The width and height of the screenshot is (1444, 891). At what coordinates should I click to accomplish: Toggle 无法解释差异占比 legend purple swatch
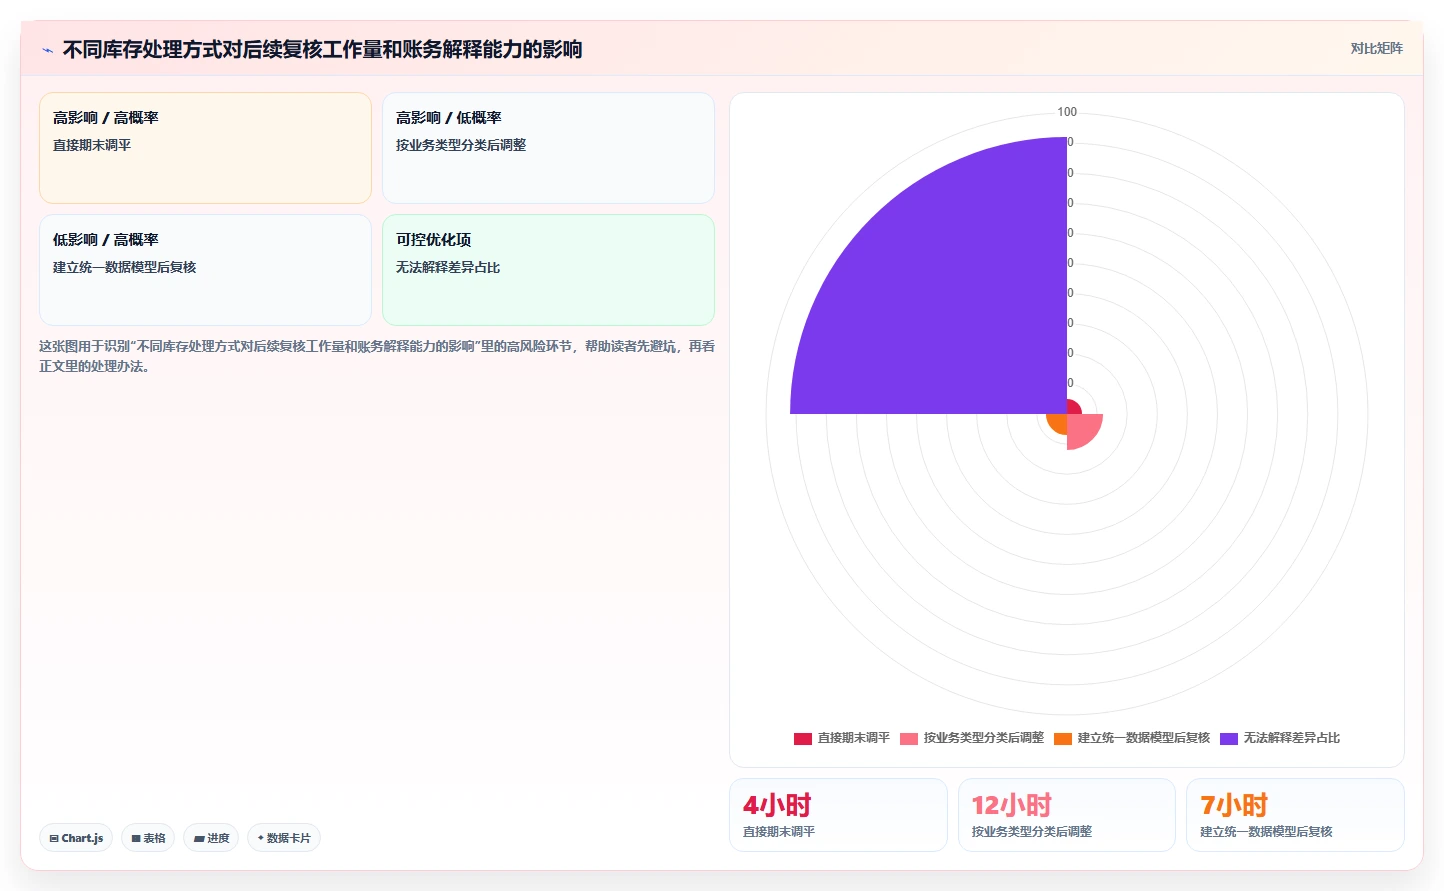(x=1228, y=739)
